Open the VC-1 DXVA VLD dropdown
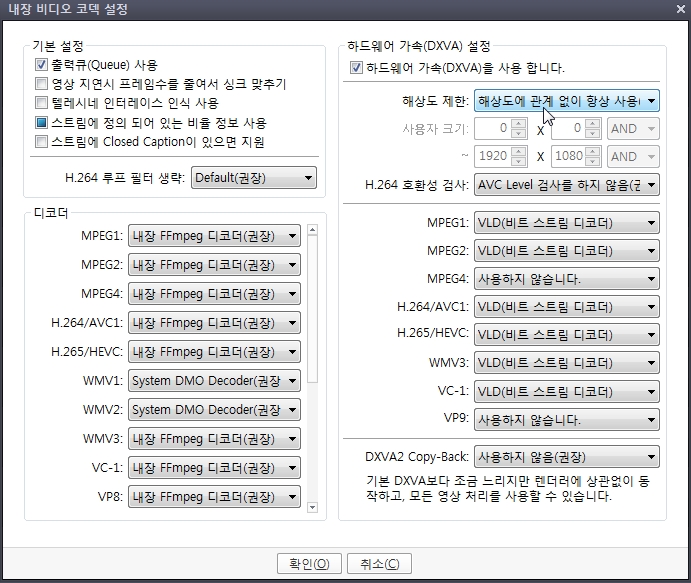691x583 pixels. 566,392
